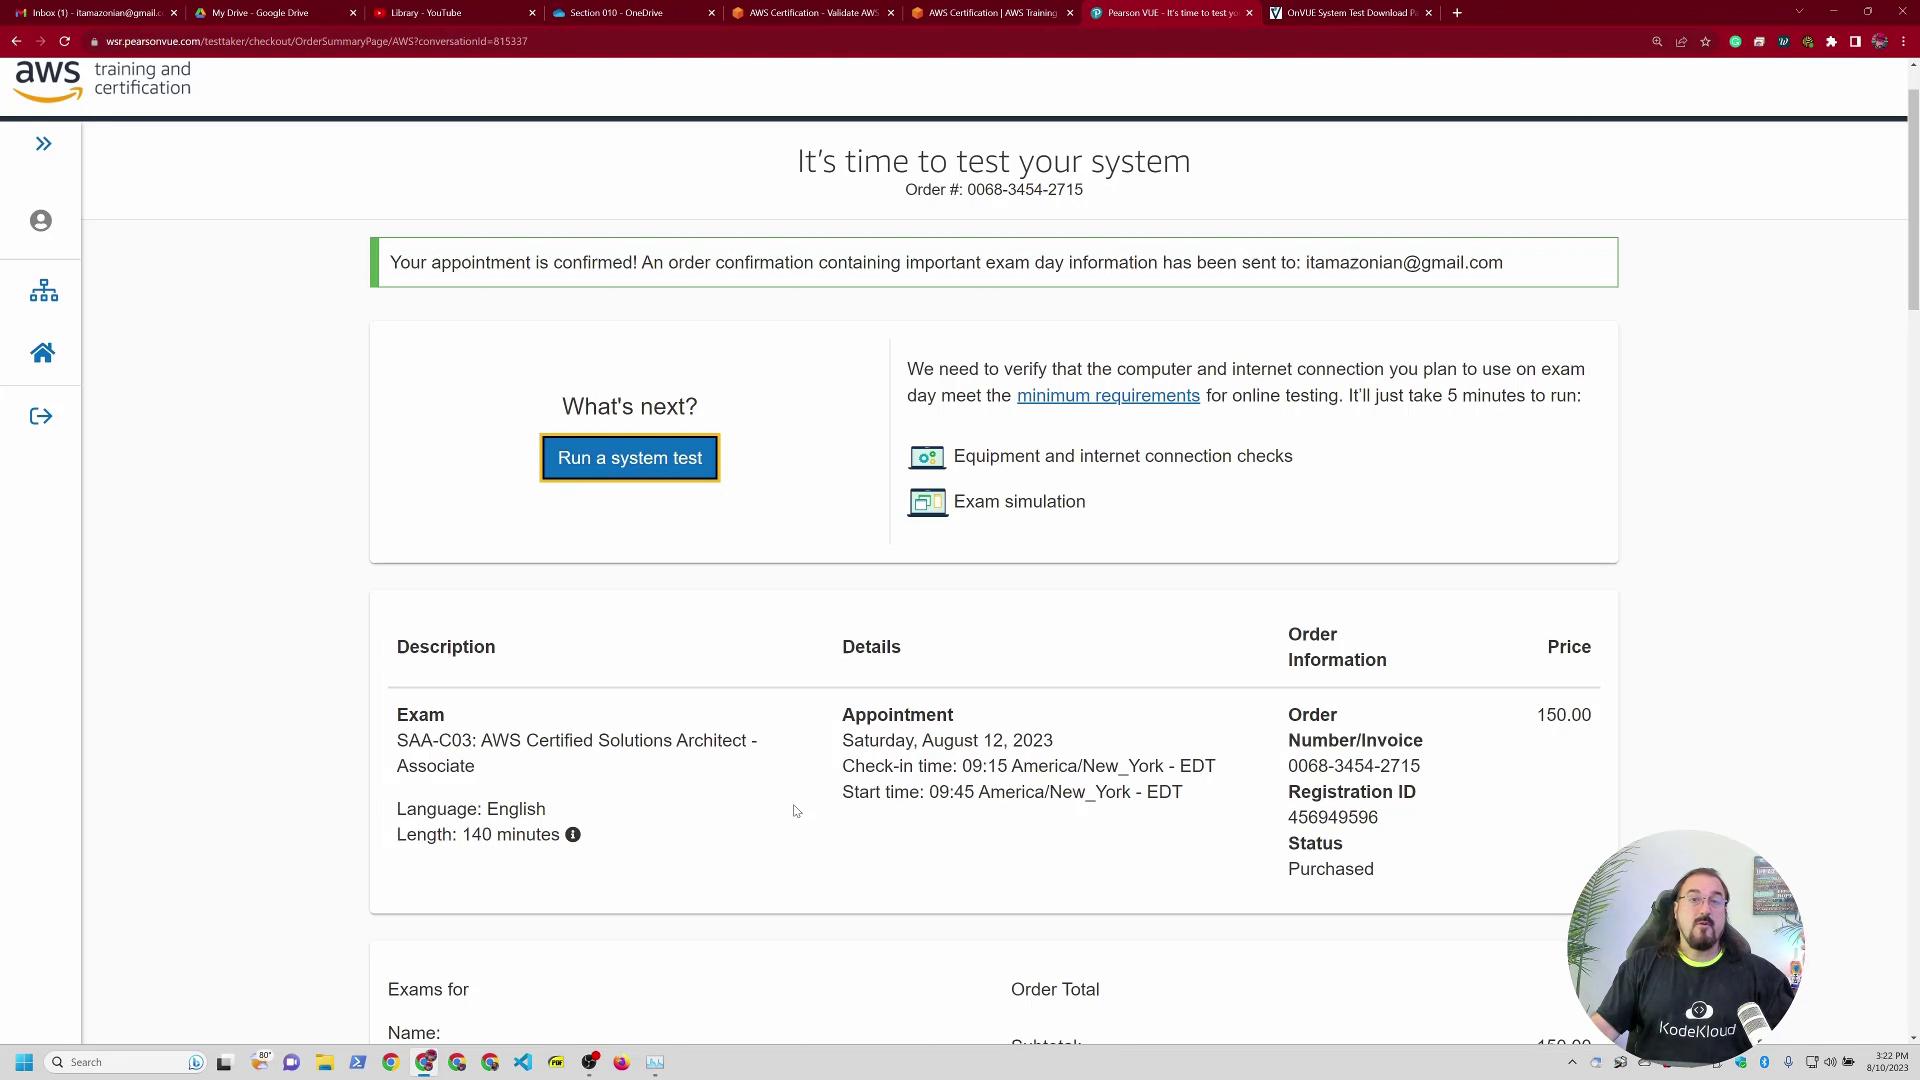Open the Chrome three-dot menu
The image size is (1920, 1080).
pyautogui.click(x=1904, y=42)
